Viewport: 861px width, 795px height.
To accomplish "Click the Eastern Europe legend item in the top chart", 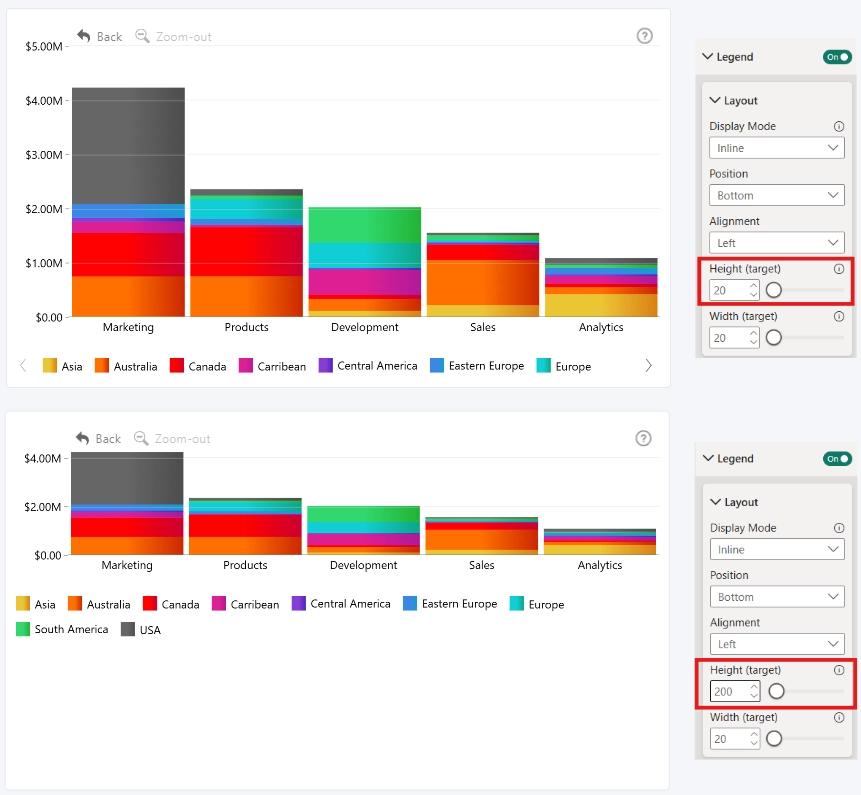I will [477, 366].
